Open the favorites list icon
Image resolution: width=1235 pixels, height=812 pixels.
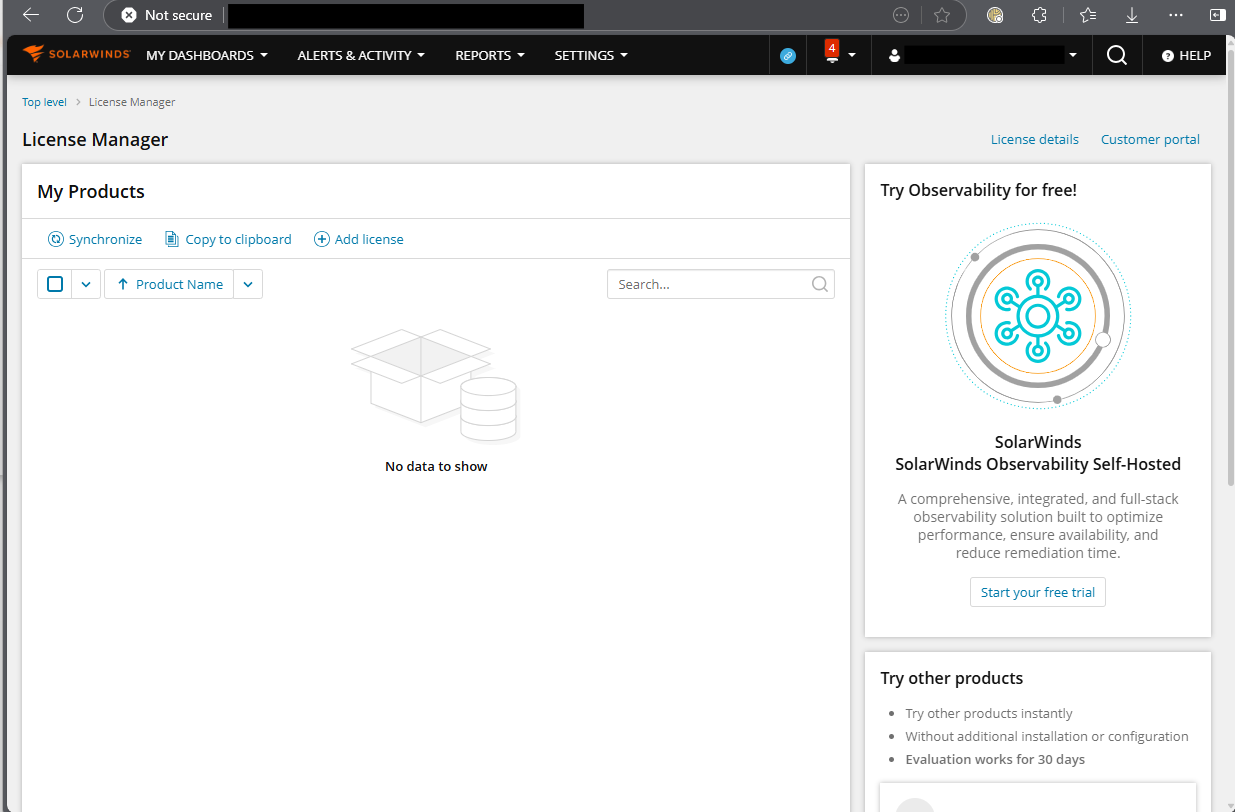click(x=1088, y=15)
